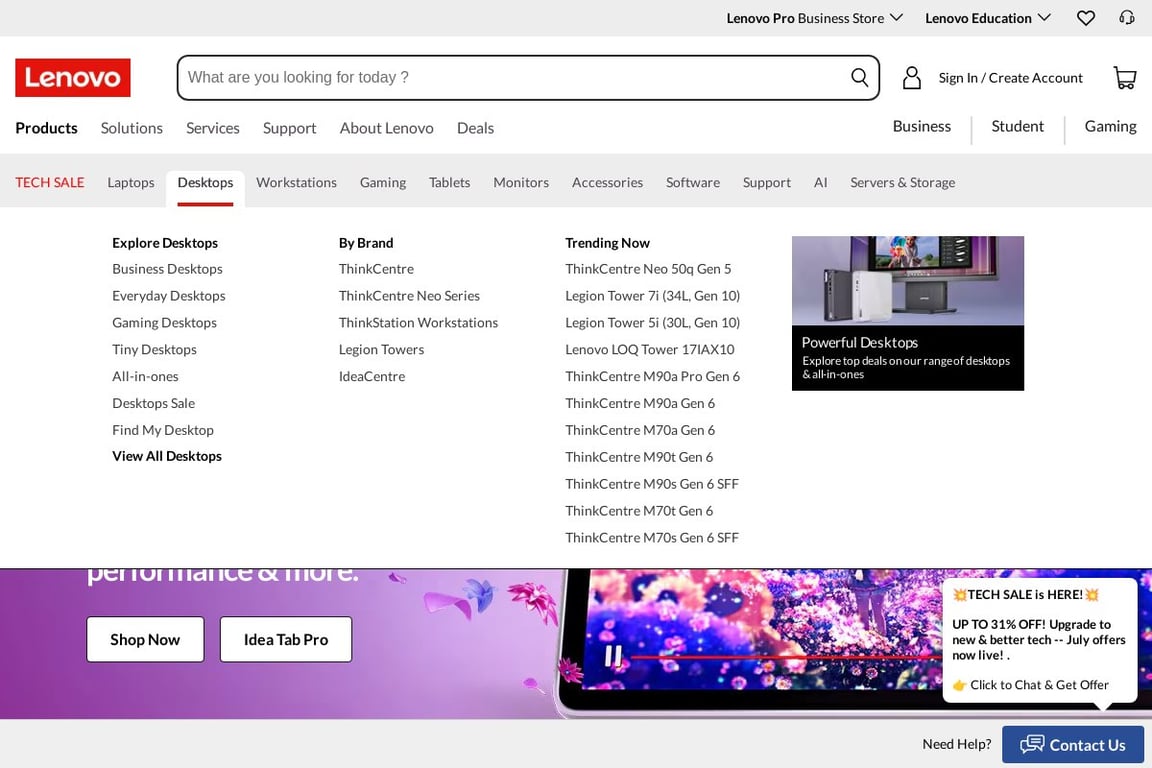Click the video progress bar

(x=786, y=656)
